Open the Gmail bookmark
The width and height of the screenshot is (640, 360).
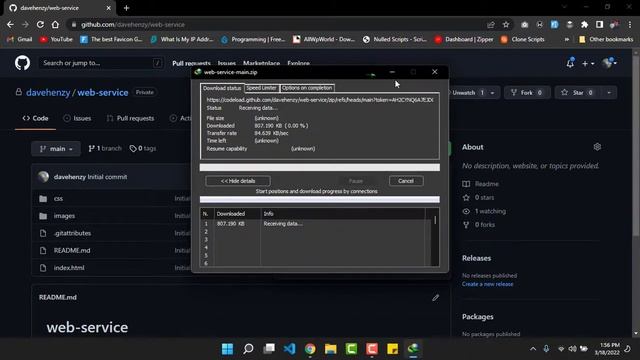[20, 40]
